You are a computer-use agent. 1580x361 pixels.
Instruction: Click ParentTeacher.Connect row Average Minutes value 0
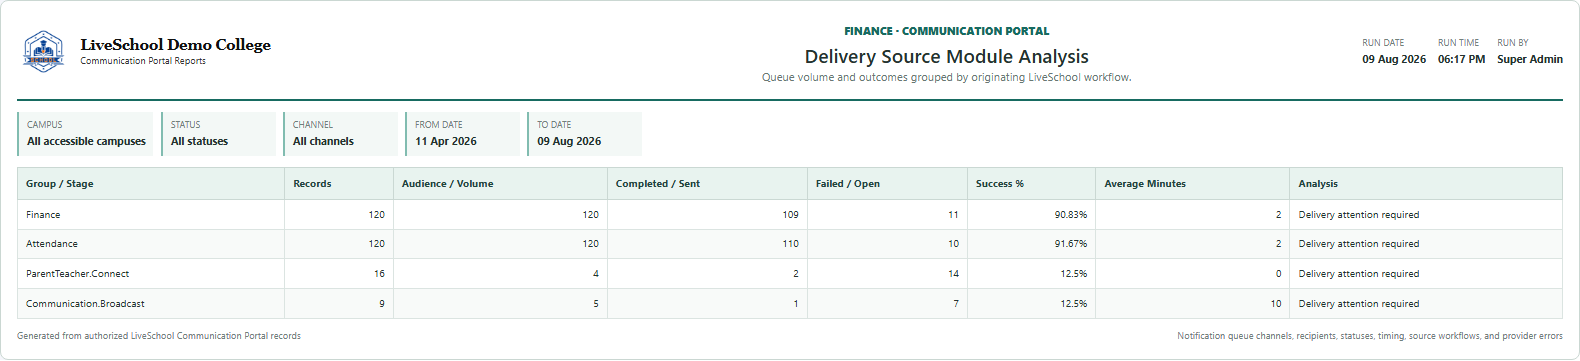pyautogui.click(x=1278, y=274)
